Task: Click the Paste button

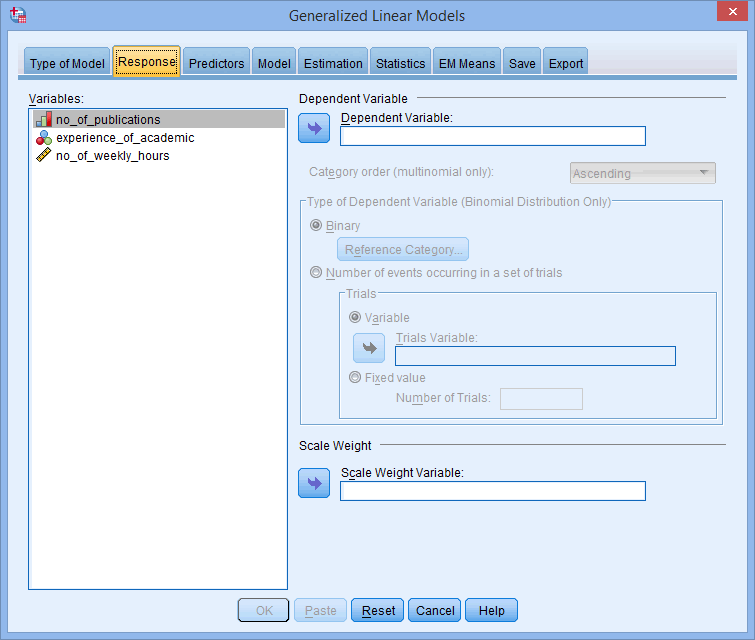Action: (x=320, y=610)
